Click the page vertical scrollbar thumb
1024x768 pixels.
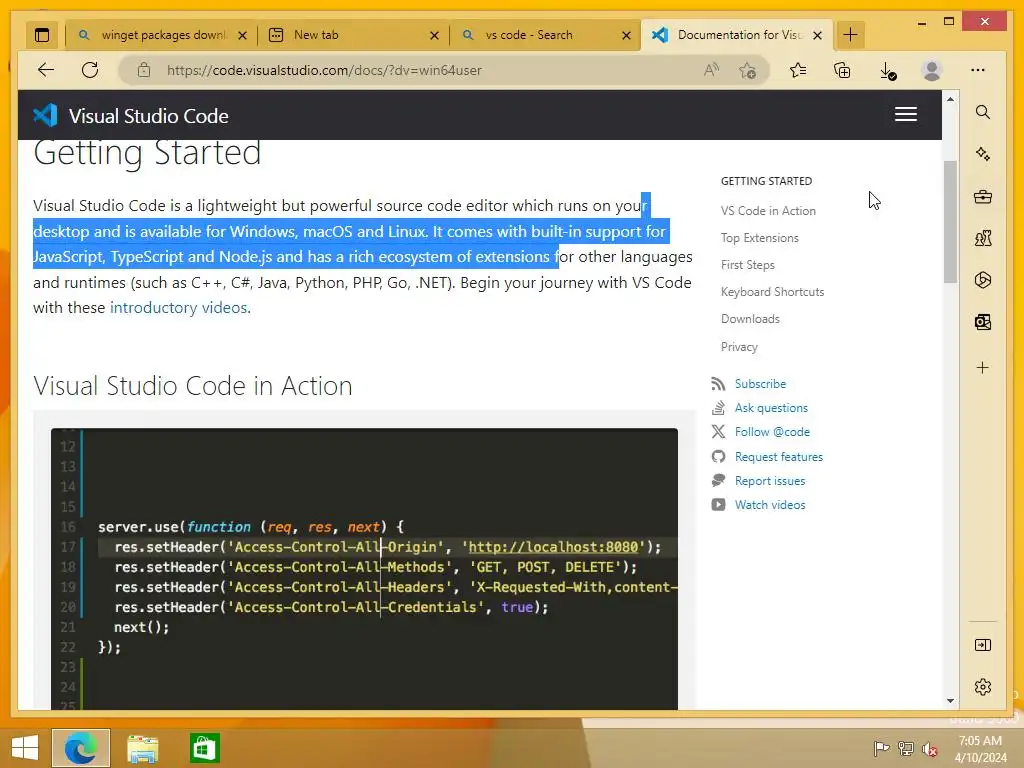click(x=950, y=221)
